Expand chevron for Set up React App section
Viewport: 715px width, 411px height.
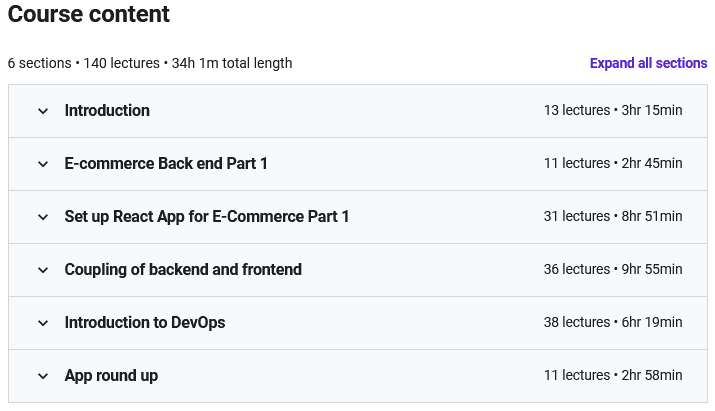[43, 217]
